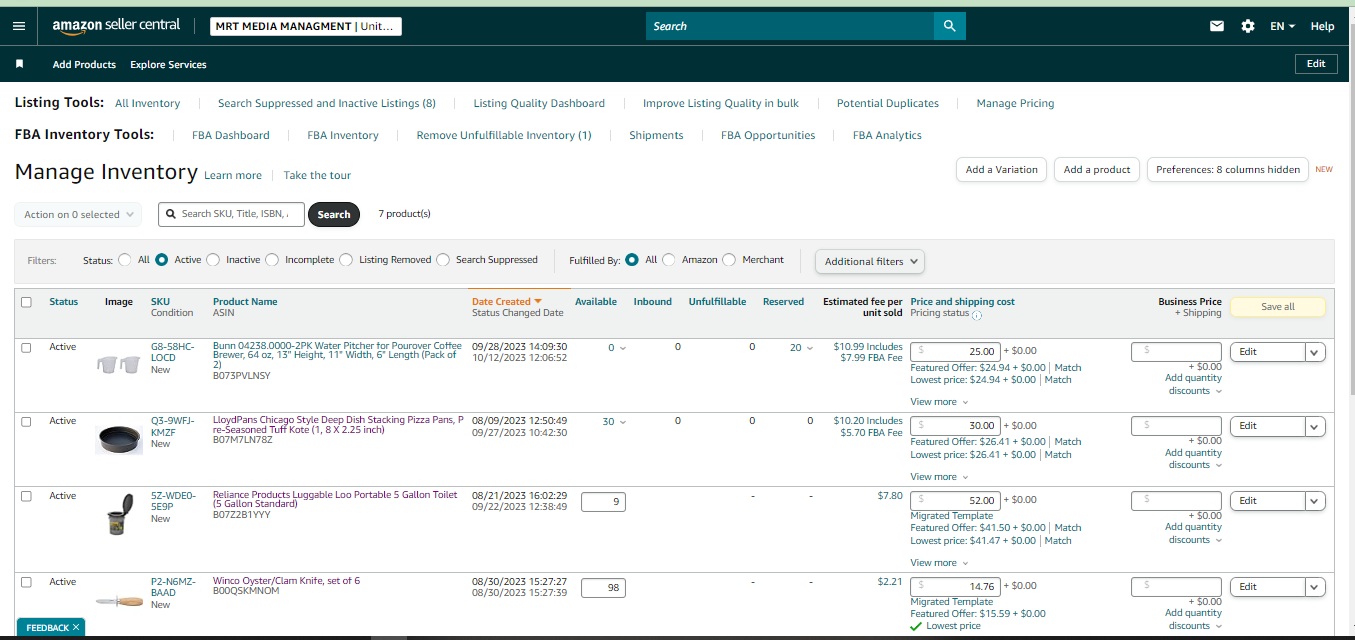This screenshot has width=1355, height=640.
Task: Expand the Available 30 chevron for LloydPans
Action: (x=622, y=422)
